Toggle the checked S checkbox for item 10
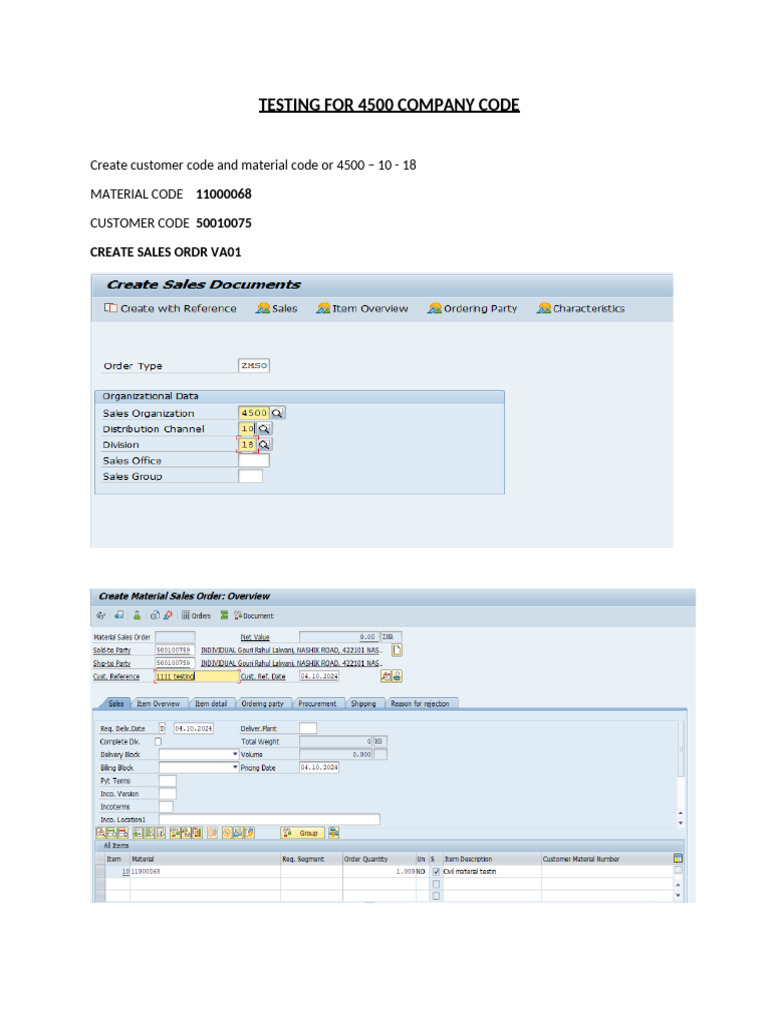This screenshot has width=768, height=1024. [436, 871]
